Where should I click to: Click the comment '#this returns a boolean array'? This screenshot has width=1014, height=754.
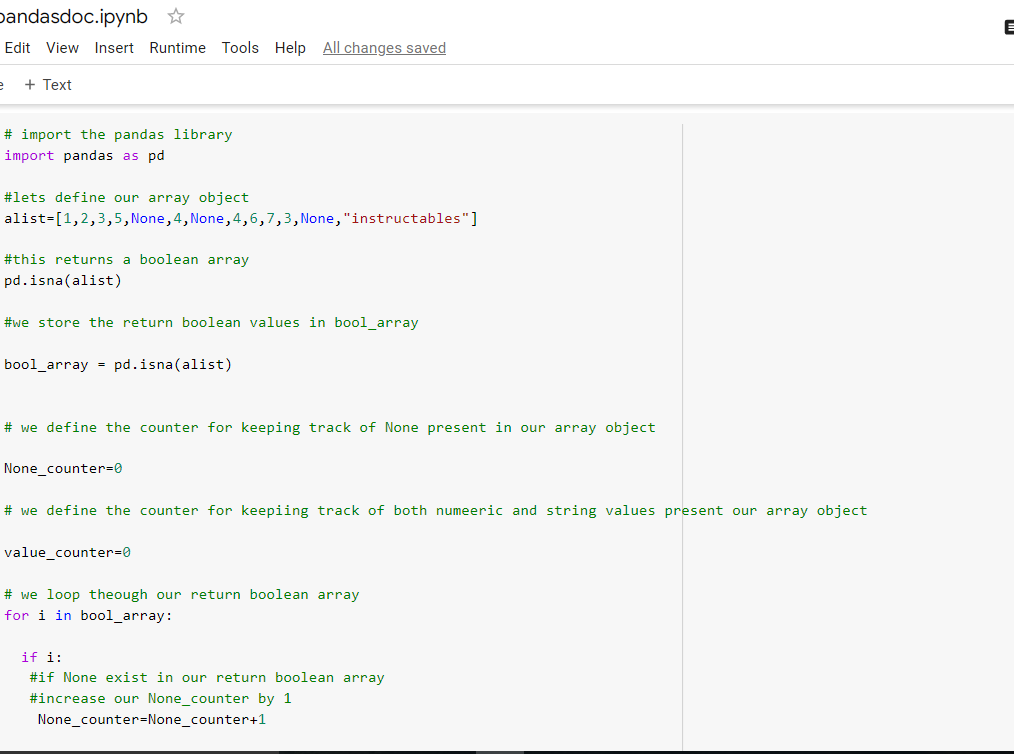pyautogui.click(x=126, y=259)
